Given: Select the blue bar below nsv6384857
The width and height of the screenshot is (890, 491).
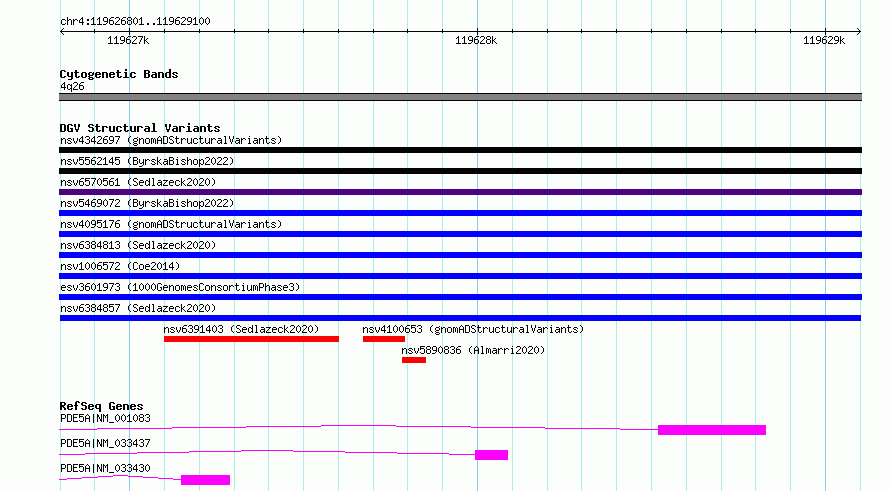Looking at the screenshot, I should pos(460,318).
